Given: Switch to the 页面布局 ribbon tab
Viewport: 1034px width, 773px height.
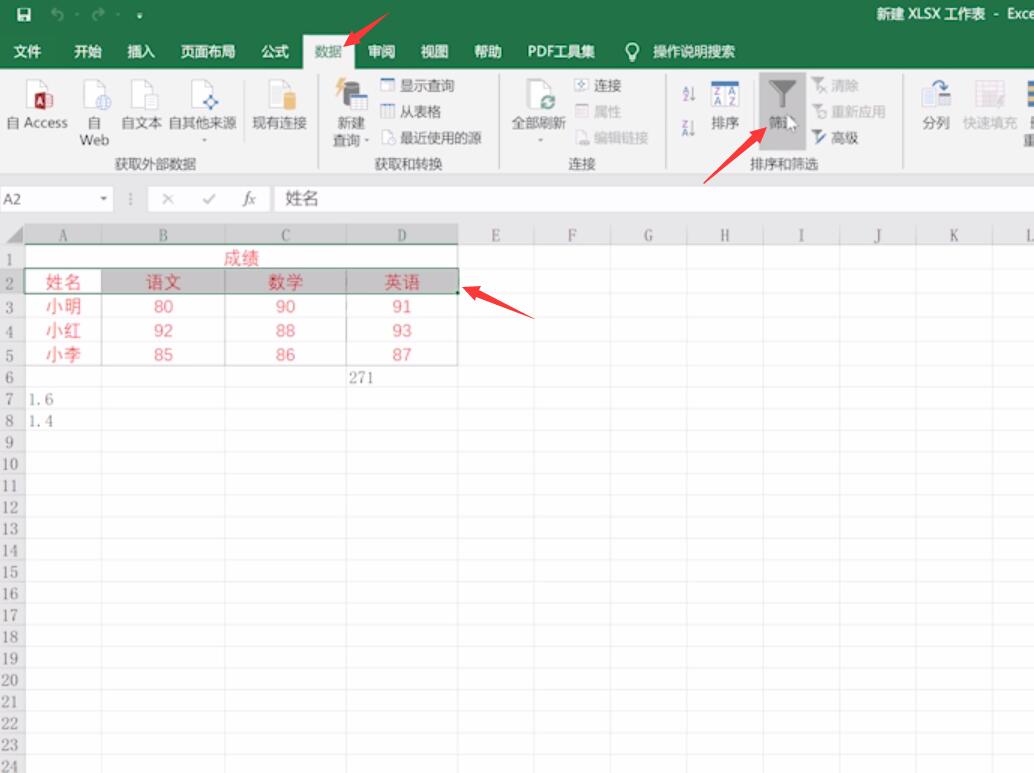Looking at the screenshot, I should click(x=208, y=51).
